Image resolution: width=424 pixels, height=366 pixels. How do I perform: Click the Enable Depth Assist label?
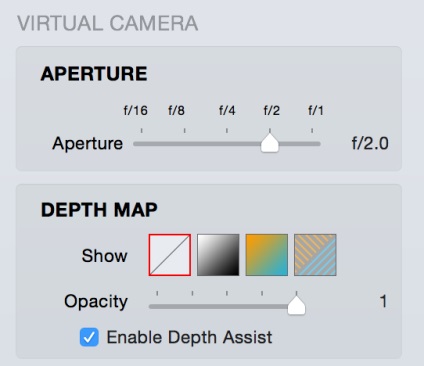(189, 337)
